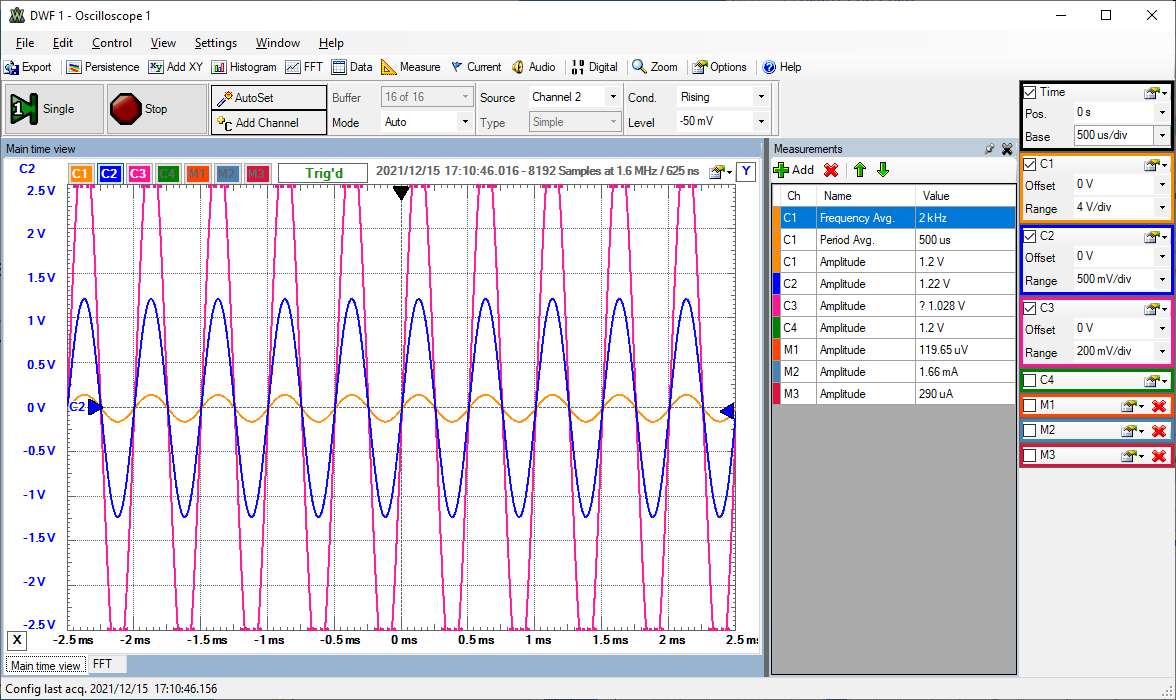Viewport: 1176px width, 700px height.
Task: Expand the C2 Range dropdown
Action: [1160, 280]
